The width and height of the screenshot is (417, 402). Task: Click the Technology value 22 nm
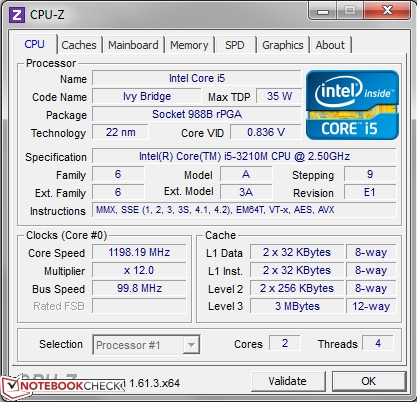pyautogui.click(x=120, y=132)
